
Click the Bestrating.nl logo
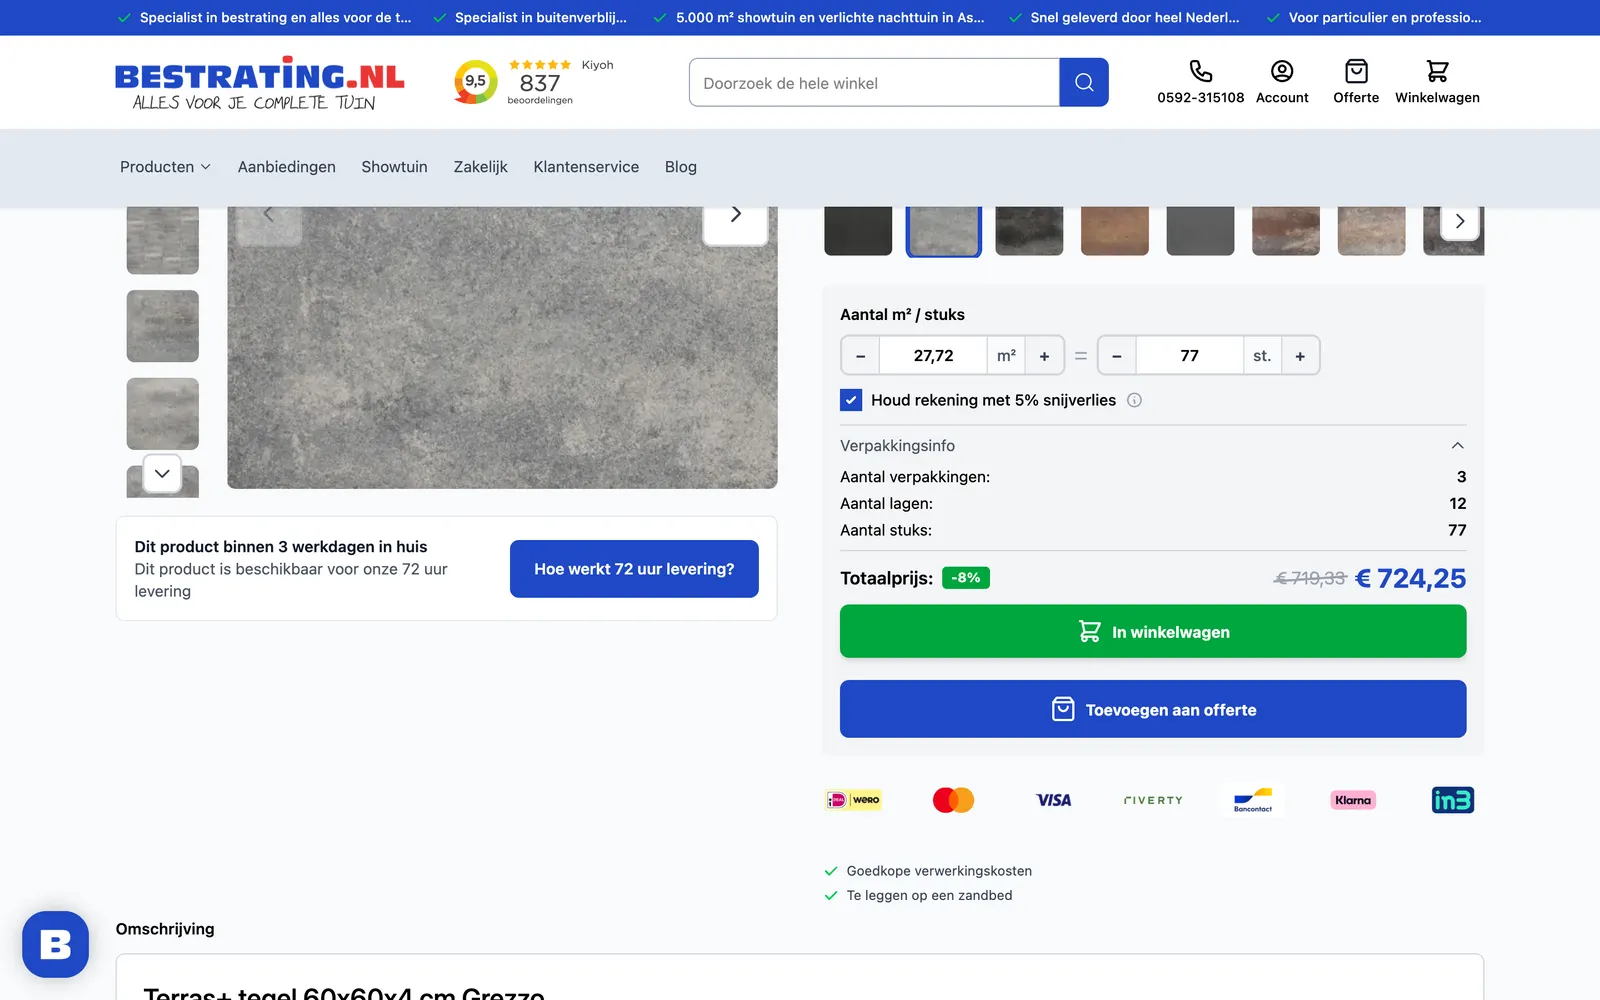click(260, 83)
